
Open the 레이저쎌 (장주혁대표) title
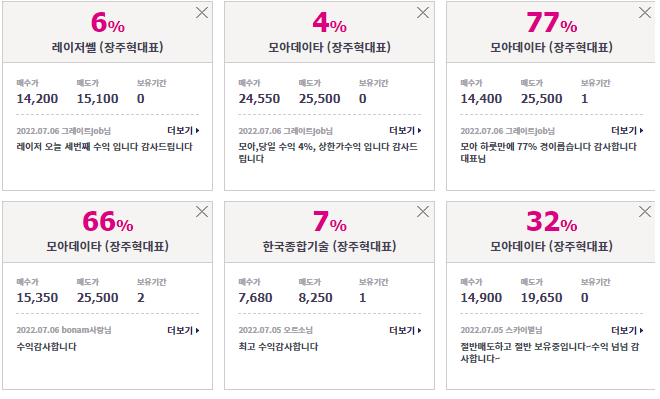coord(108,47)
